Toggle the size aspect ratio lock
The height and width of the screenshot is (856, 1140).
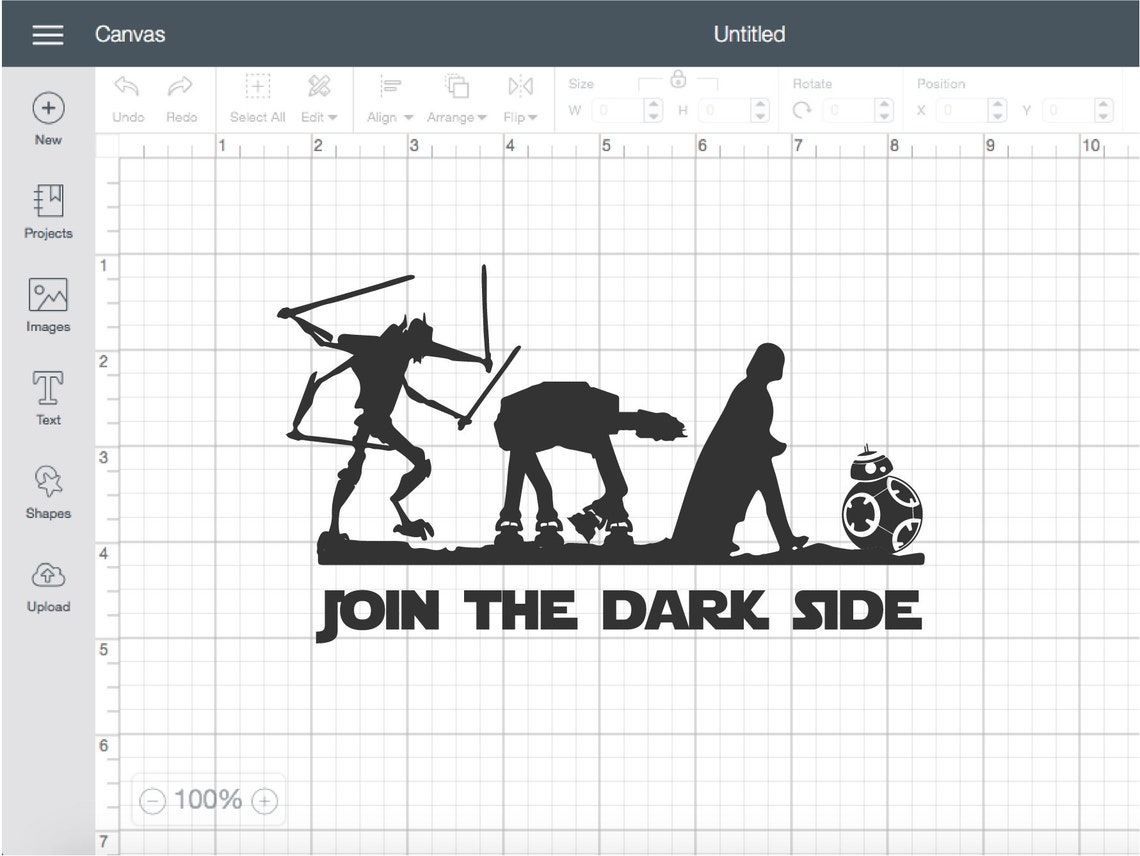coord(677,78)
